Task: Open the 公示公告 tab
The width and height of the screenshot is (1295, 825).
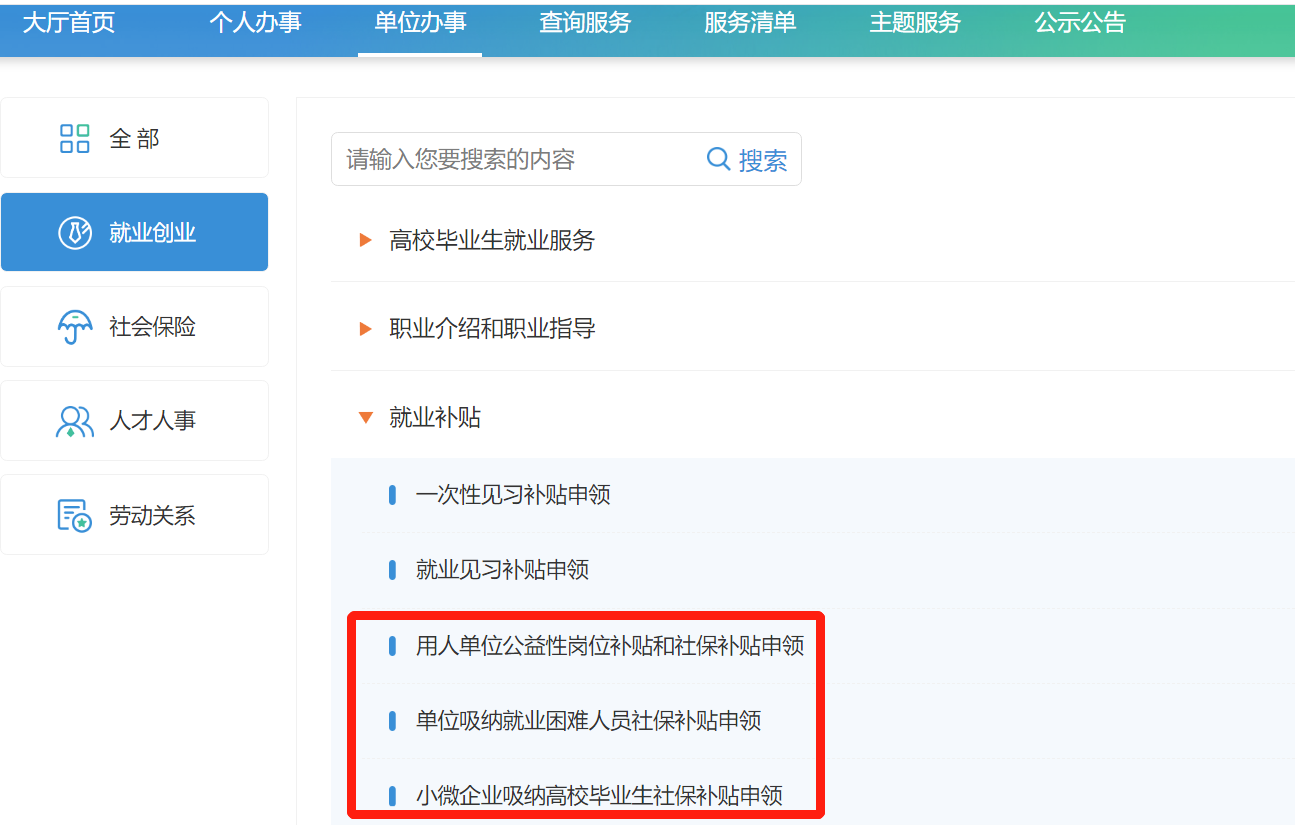Action: coord(1080,23)
